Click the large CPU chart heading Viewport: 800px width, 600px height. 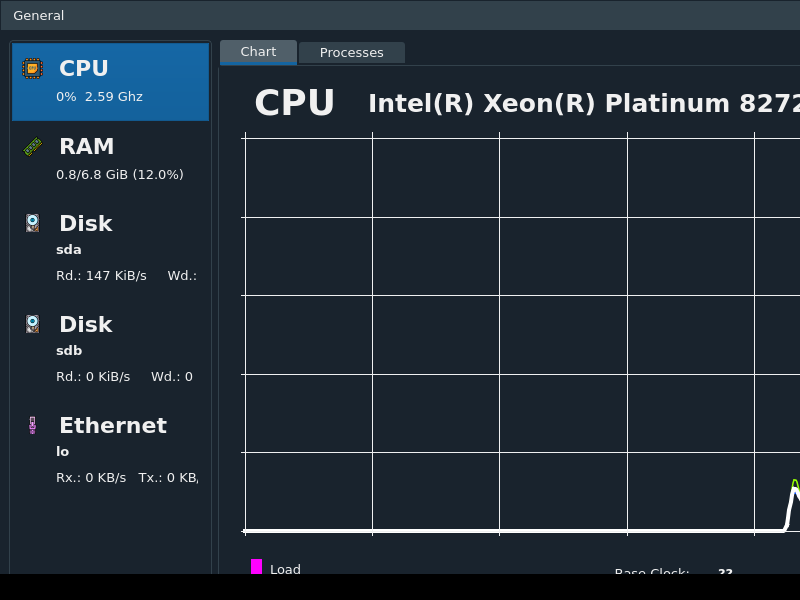294,103
